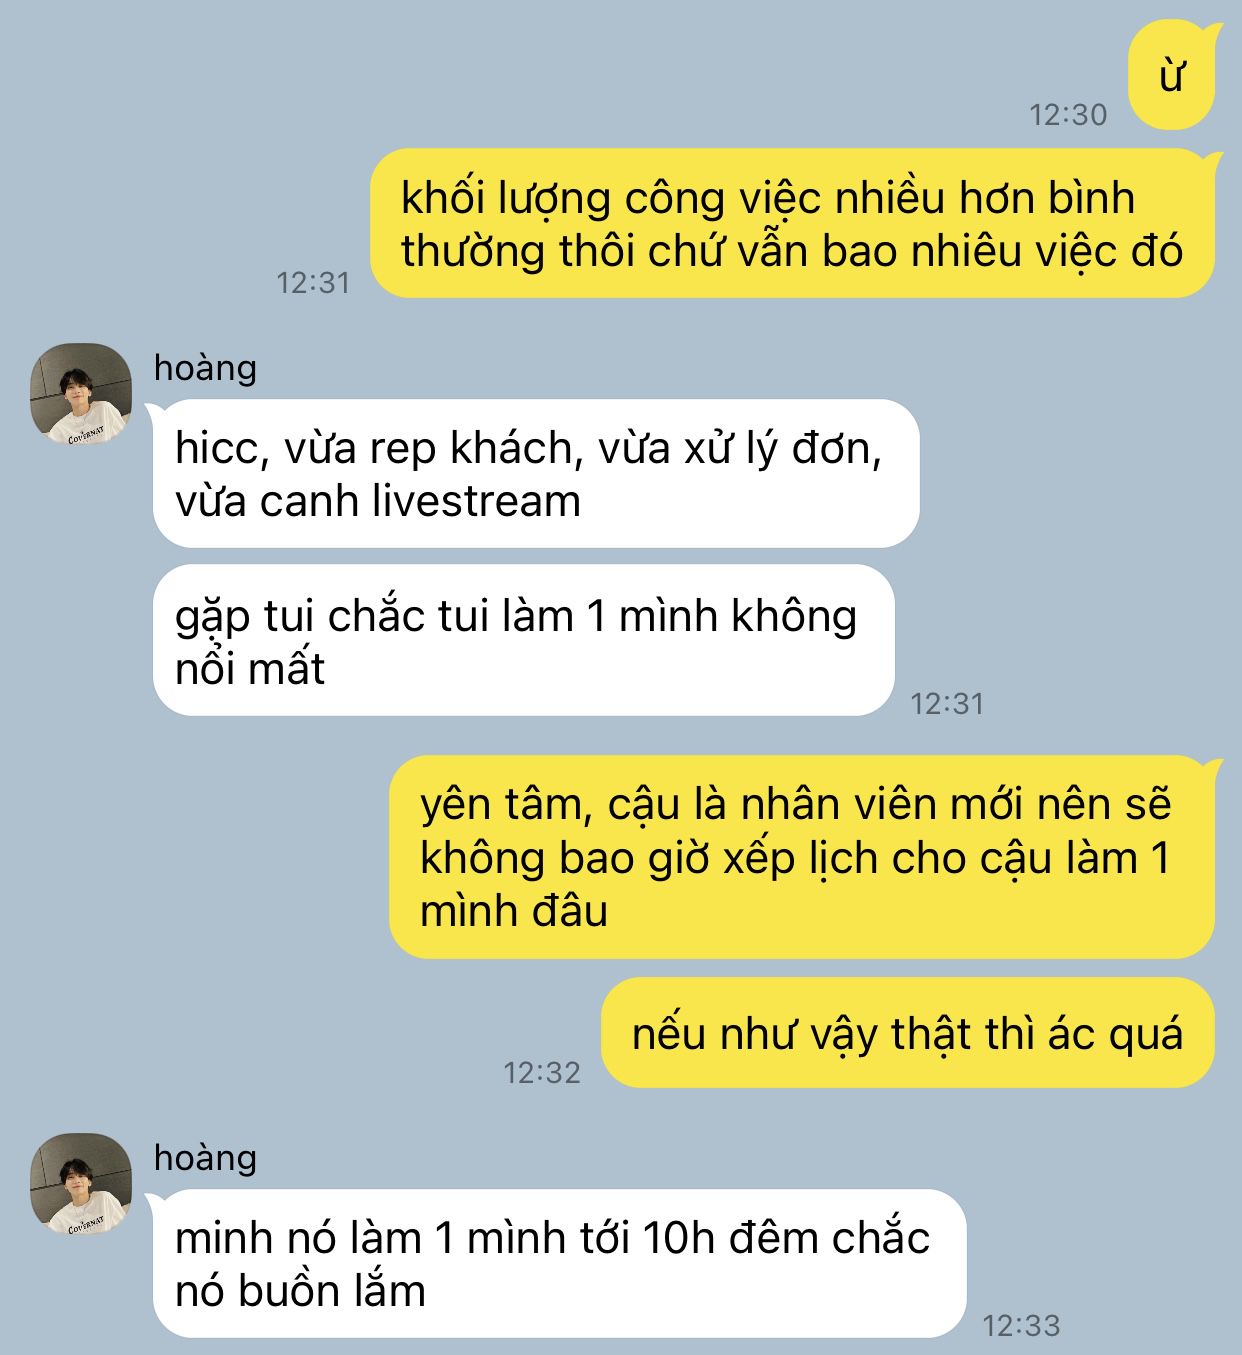
Task: Click the 12:31 timestamp beside white bubble
Action: click(947, 704)
